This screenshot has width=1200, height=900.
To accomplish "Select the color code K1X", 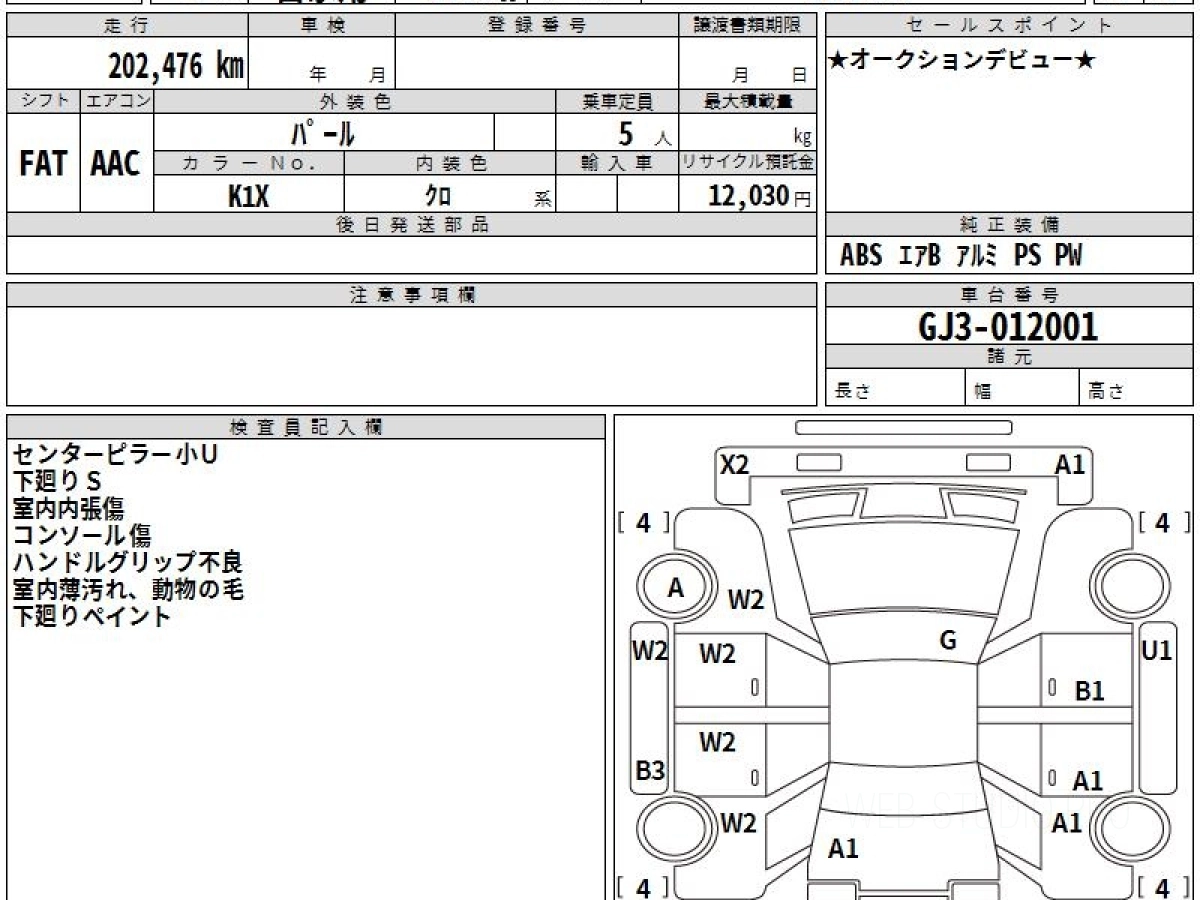I will pos(249,196).
